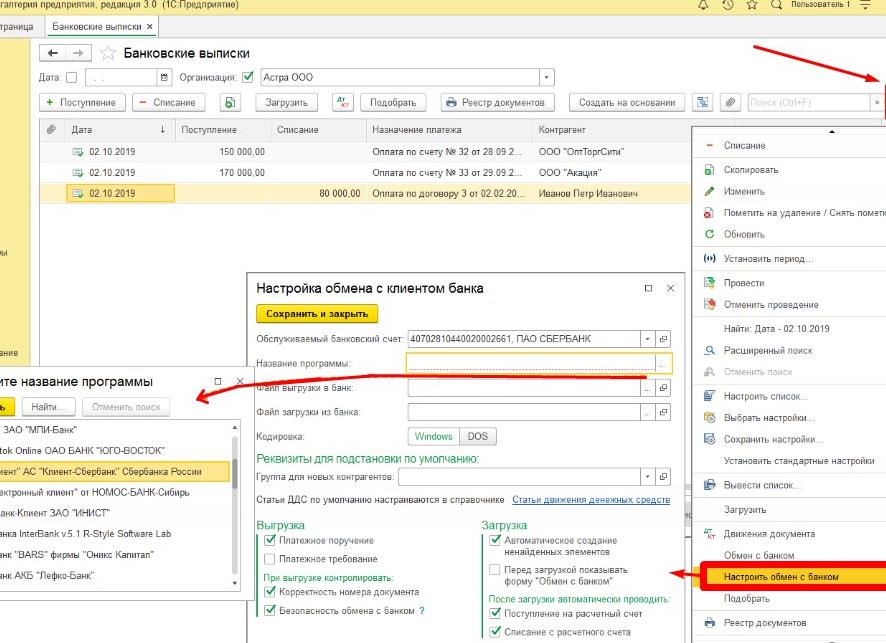The height and width of the screenshot is (643, 886).
Task: Click the search magnifier in title bar
Action: tap(776, 5)
